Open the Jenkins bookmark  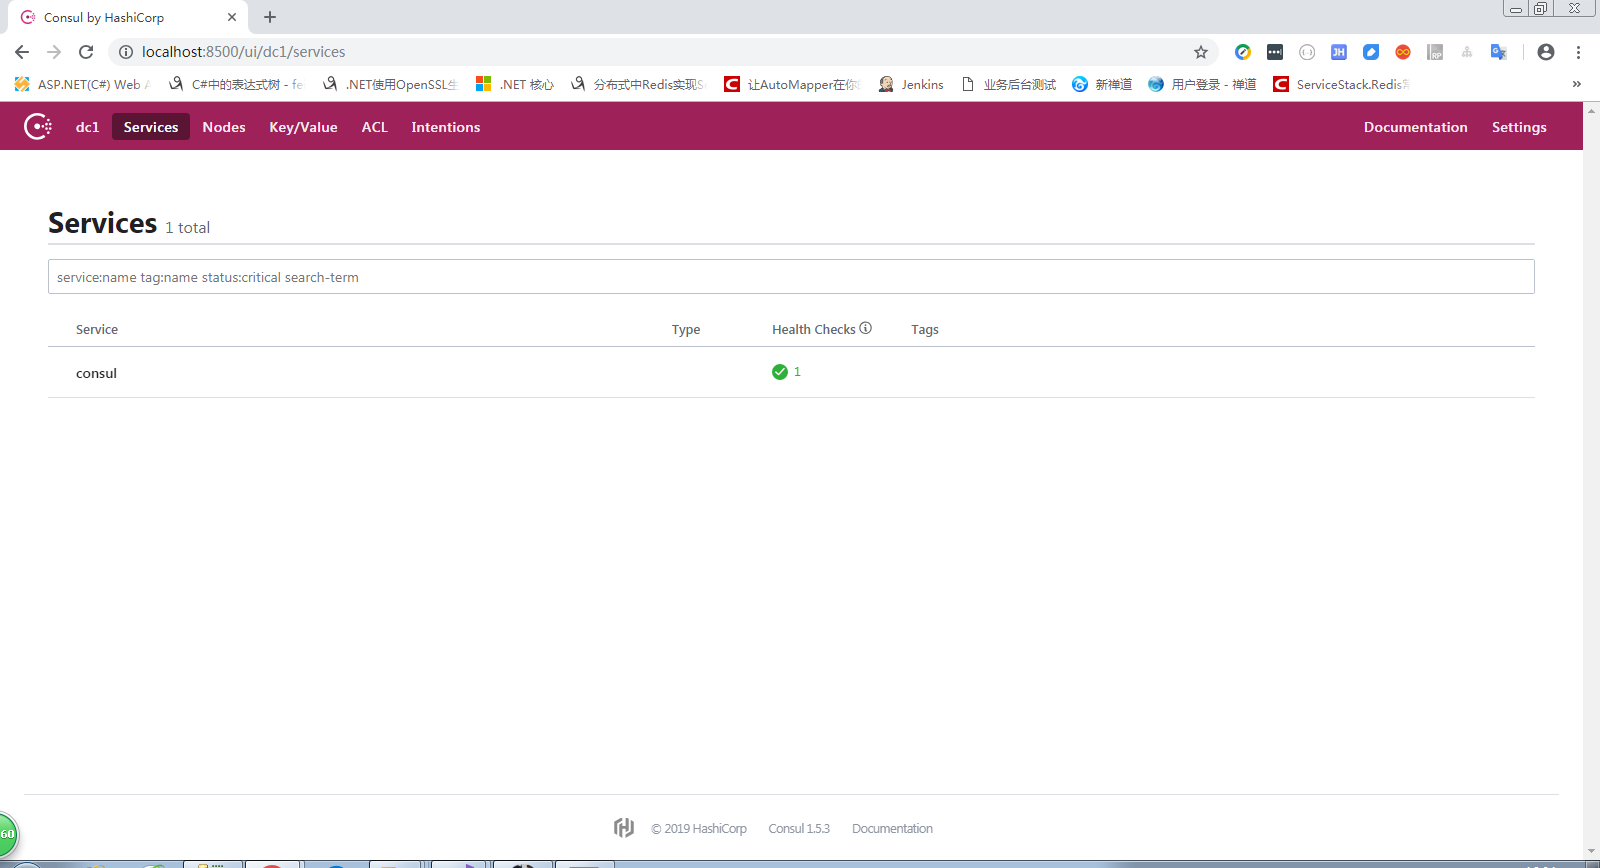(911, 84)
